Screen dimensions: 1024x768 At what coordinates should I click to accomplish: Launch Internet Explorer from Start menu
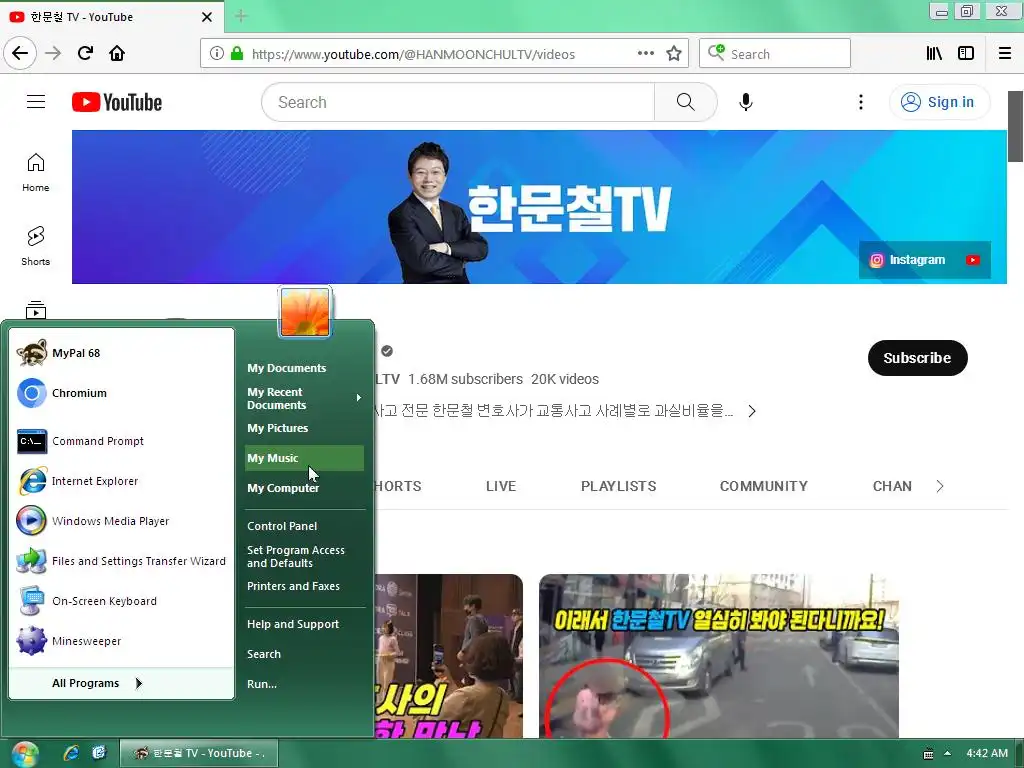point(121,481)
